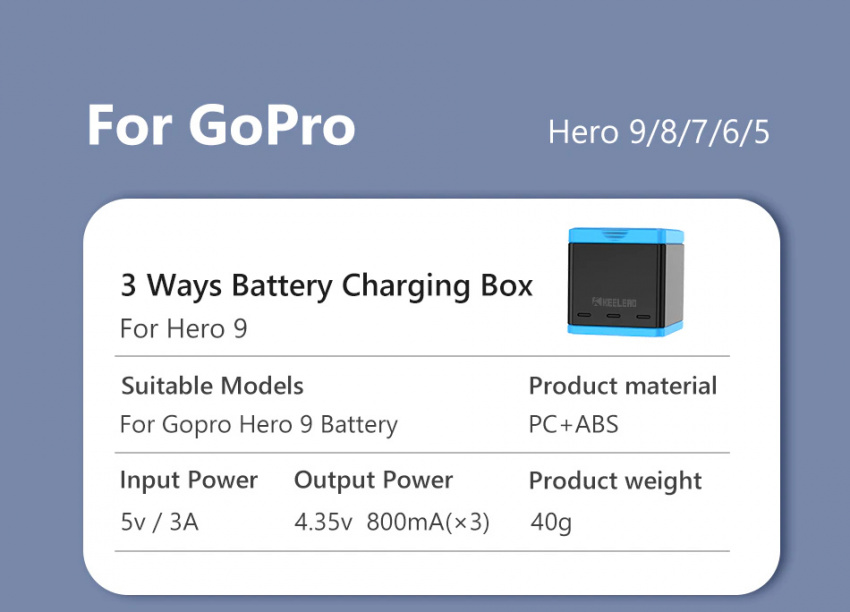Click the battery charging box product image
850x612 pixels.
pyautogui.click(x=626, y=282)
